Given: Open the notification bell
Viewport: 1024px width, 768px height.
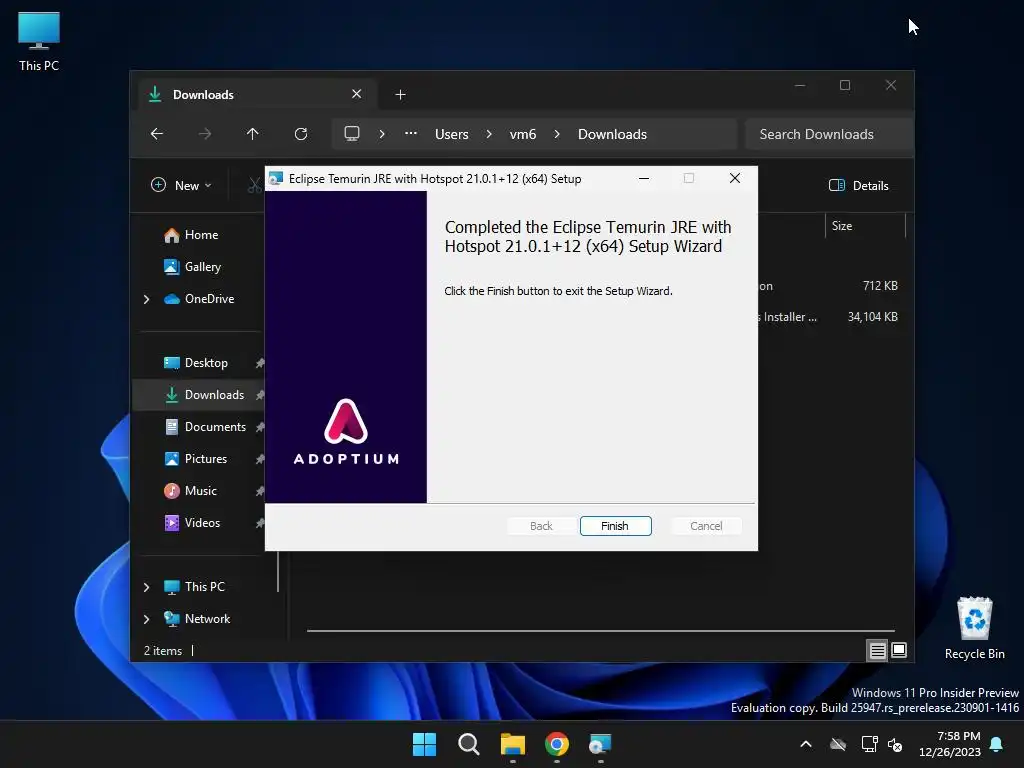Looking at the screenshot, I should point(997,744).
